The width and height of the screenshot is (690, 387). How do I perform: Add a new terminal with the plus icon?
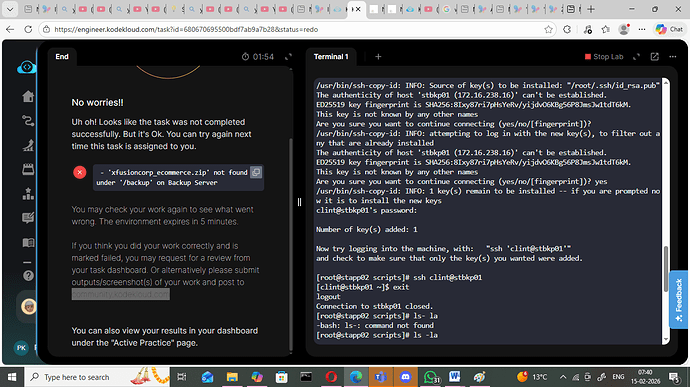(x=378, y=57)
